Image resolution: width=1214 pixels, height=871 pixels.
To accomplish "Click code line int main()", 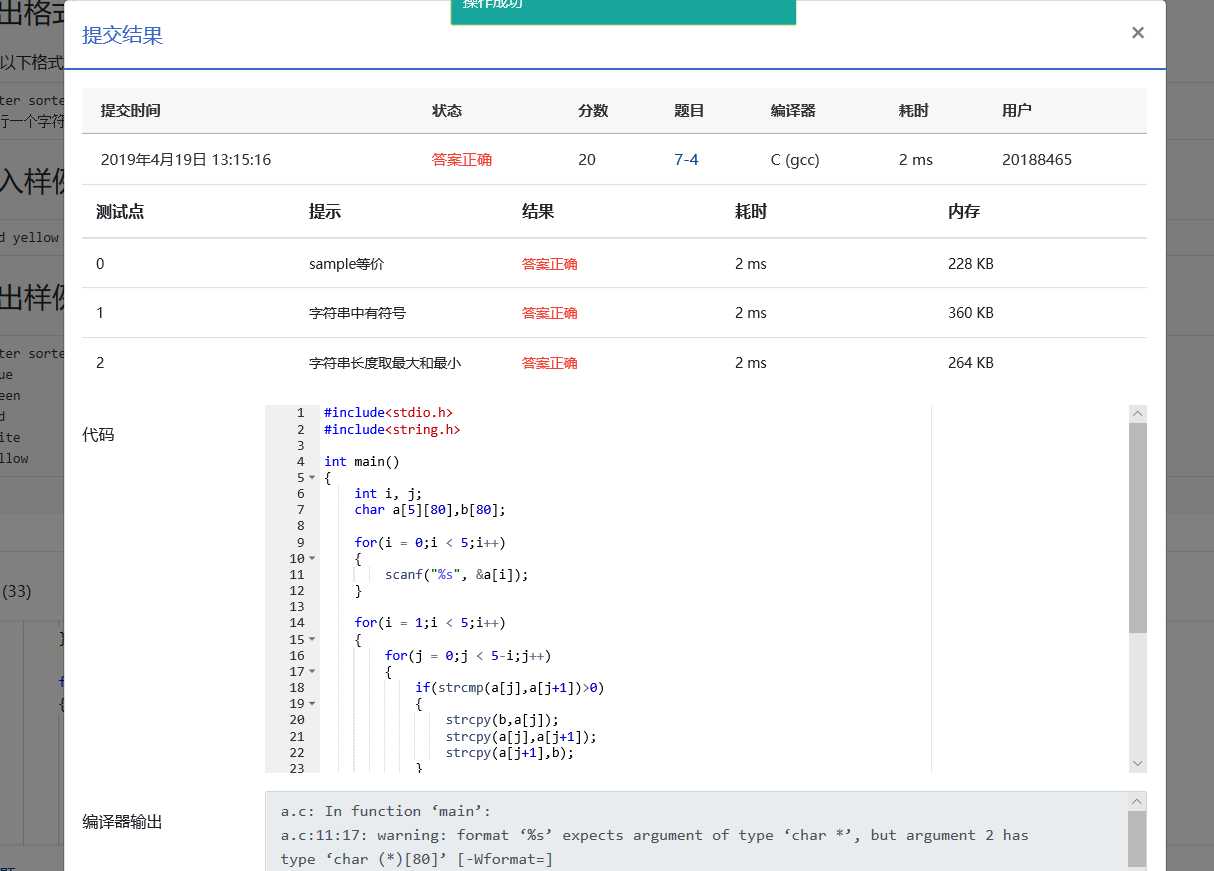I will point(362,461).
